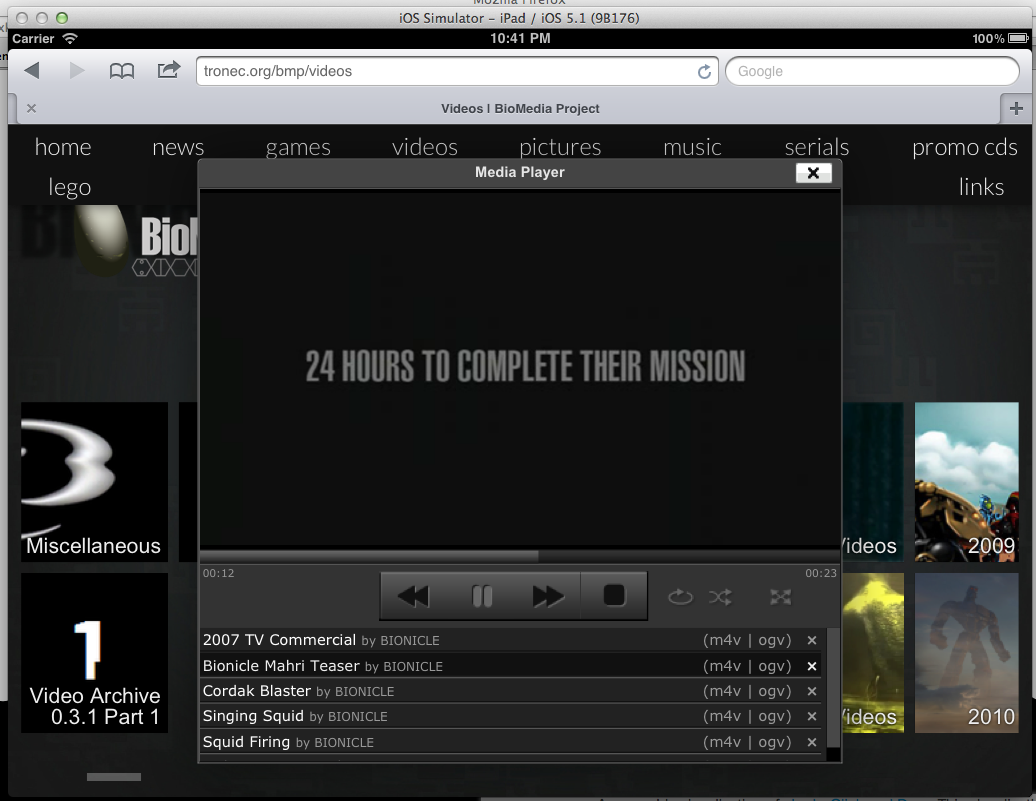Screen dimensions: 1036x801
Task: Stop video playback
Action: point(613,595)
